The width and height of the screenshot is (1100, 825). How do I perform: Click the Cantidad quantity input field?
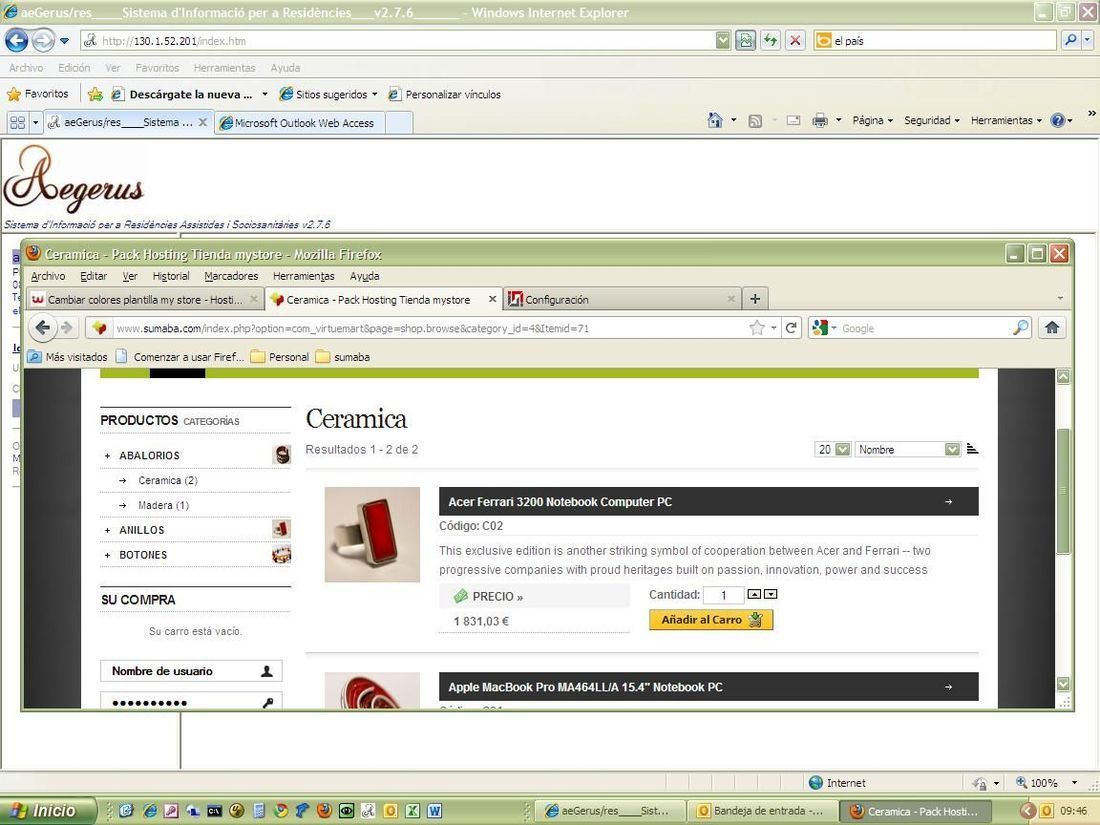[723, 595]
